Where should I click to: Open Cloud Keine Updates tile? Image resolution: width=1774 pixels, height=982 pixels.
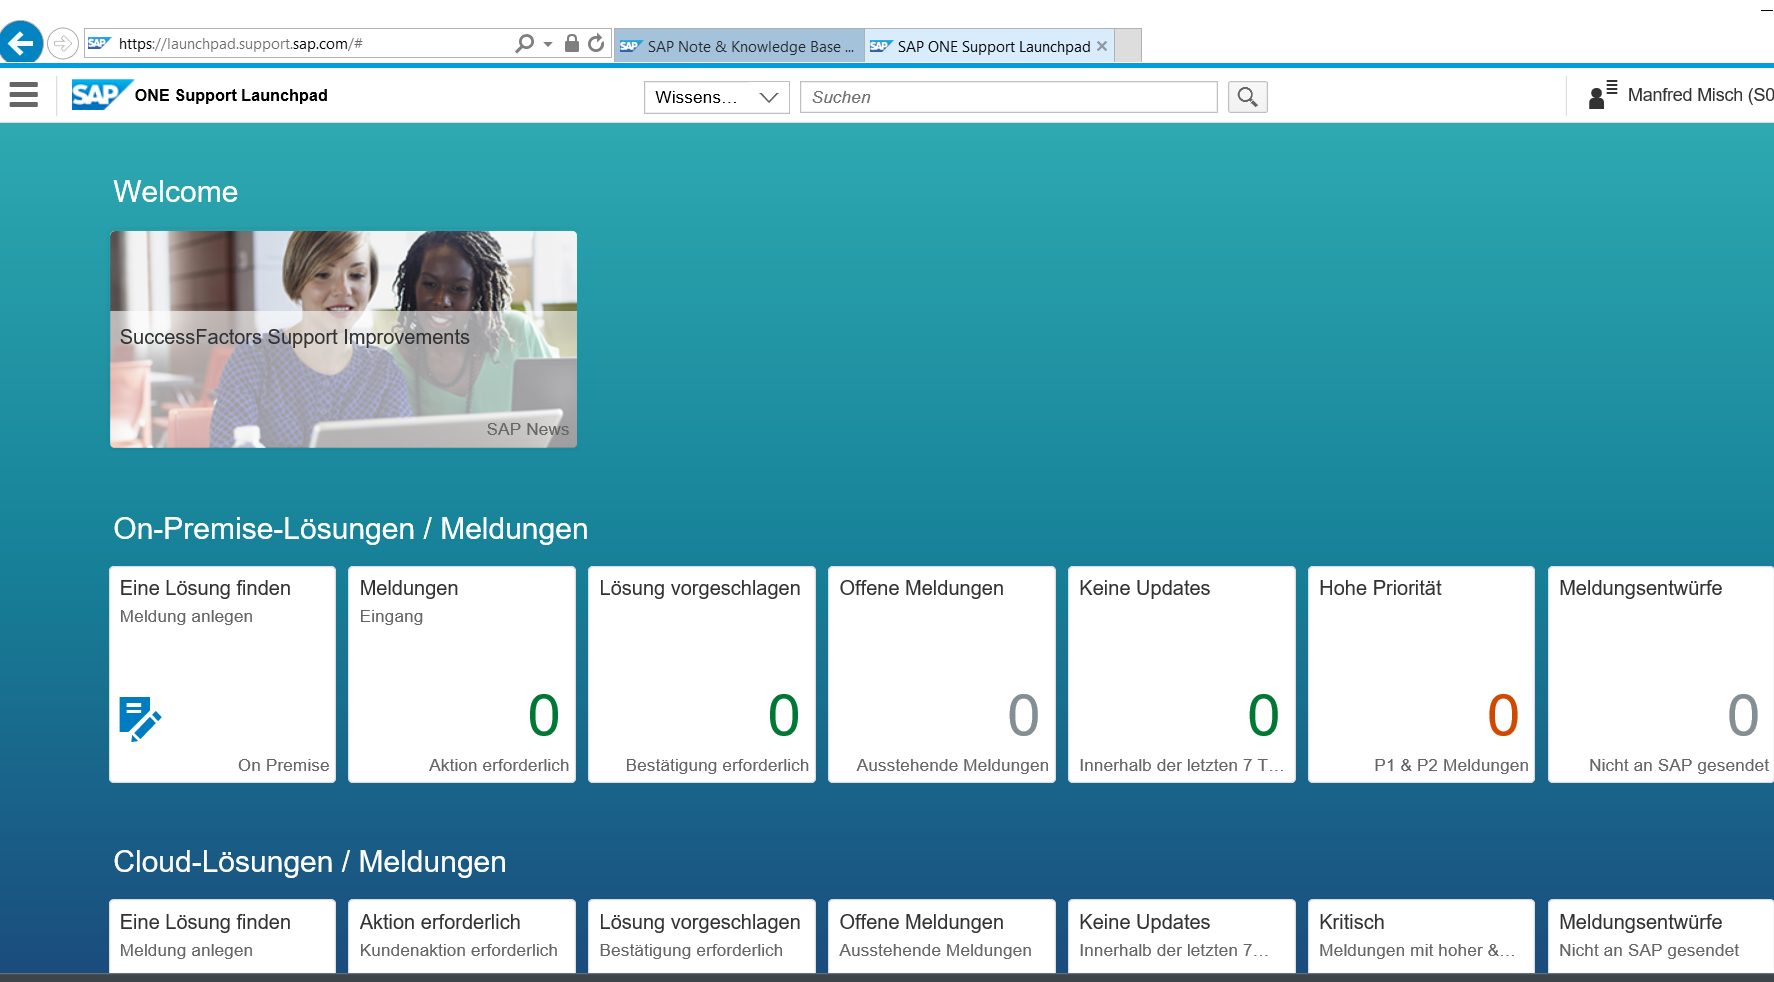[1182, 936]
